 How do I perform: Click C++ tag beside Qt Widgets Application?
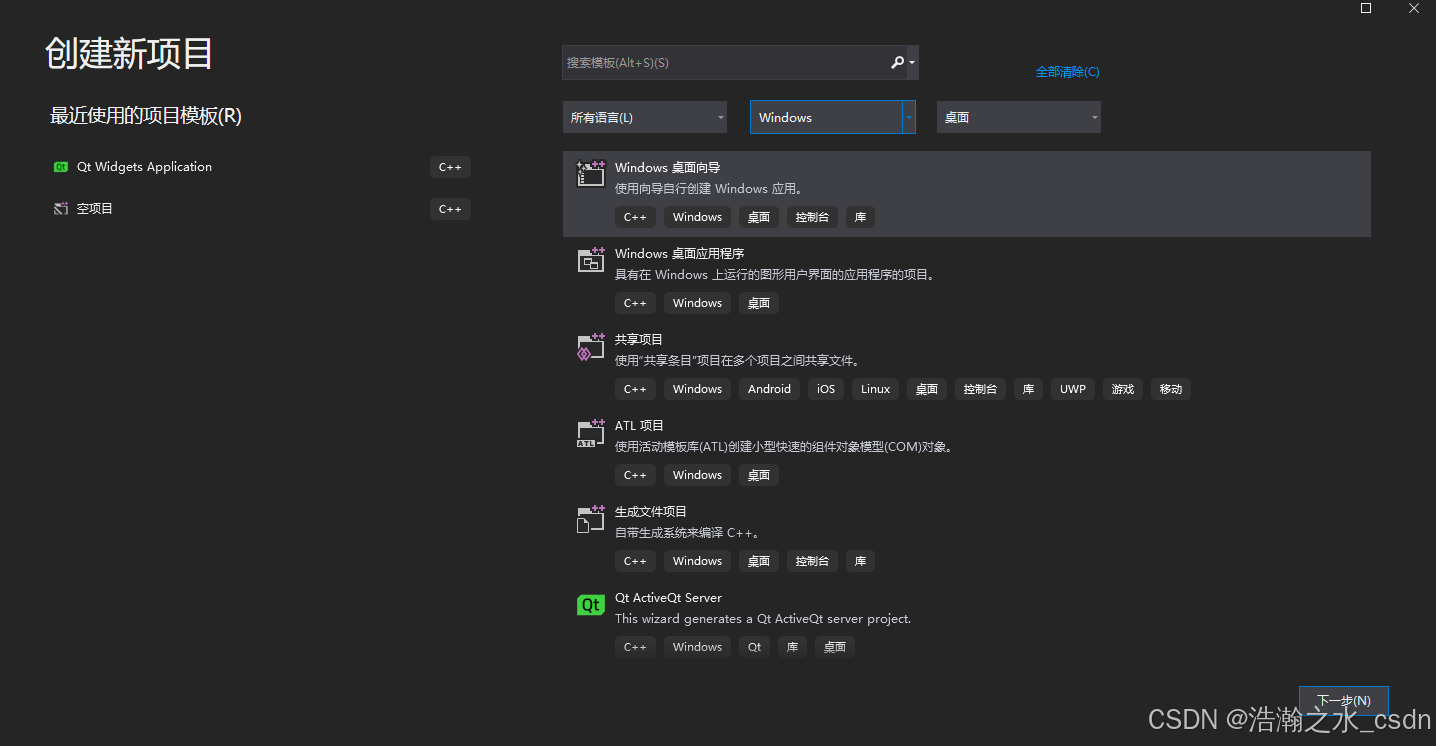point(450,167)
